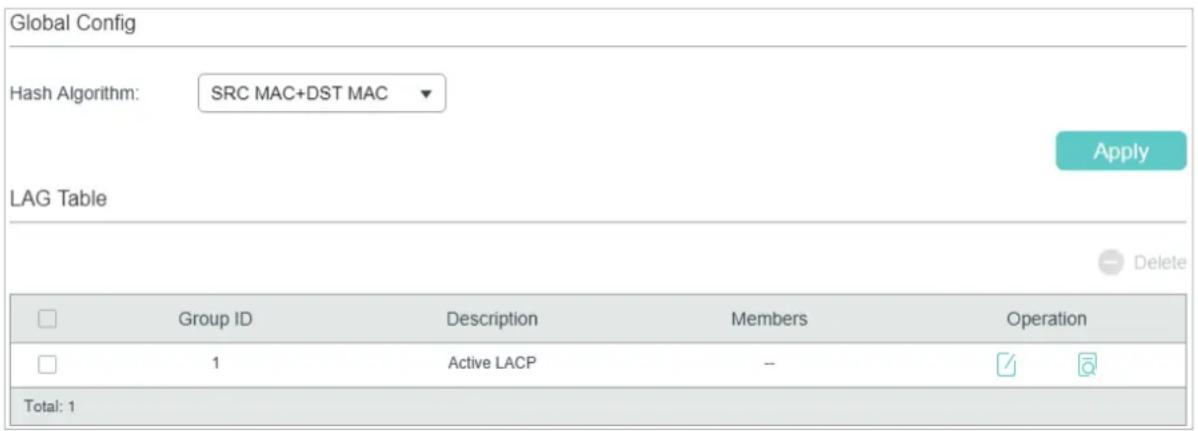Click the edit icon for Group 1
This screenshot has width=1198, height=431.
1006,365
